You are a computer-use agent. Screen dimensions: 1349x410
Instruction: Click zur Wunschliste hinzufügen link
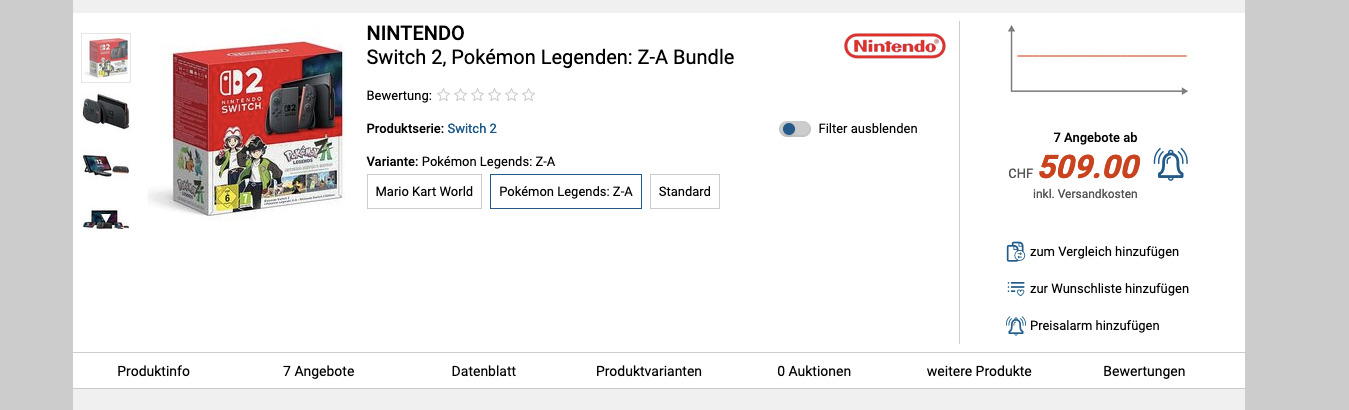(x=1109, y=289)
